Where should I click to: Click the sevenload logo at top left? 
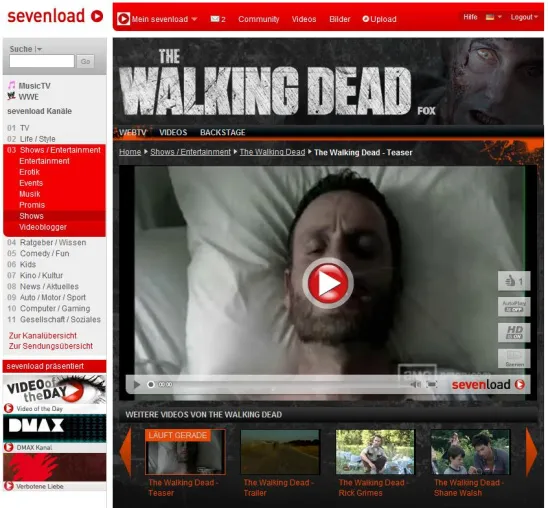pos(55,16)
